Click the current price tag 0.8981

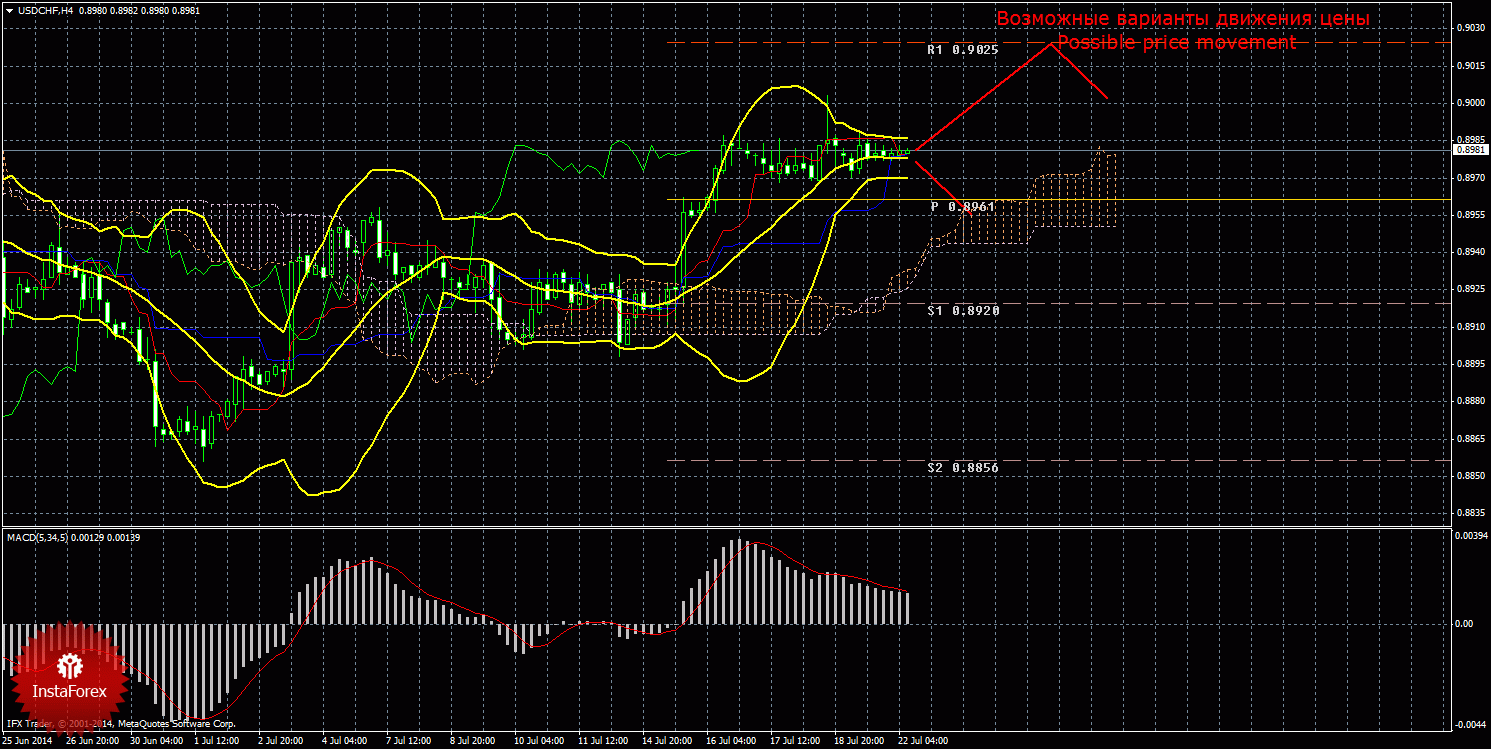click(1470, 149)
